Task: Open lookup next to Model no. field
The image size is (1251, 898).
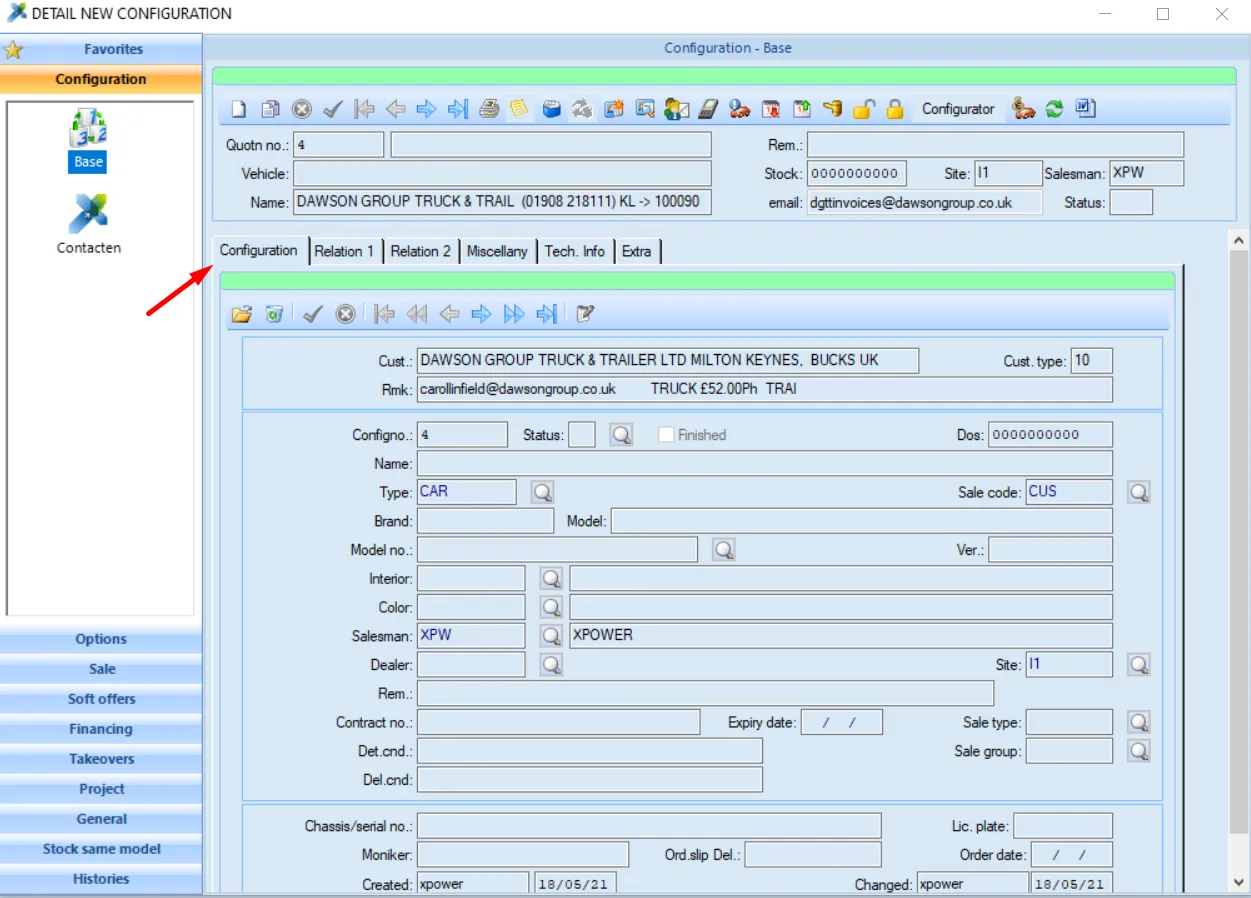Action: [x=724, y=550]
